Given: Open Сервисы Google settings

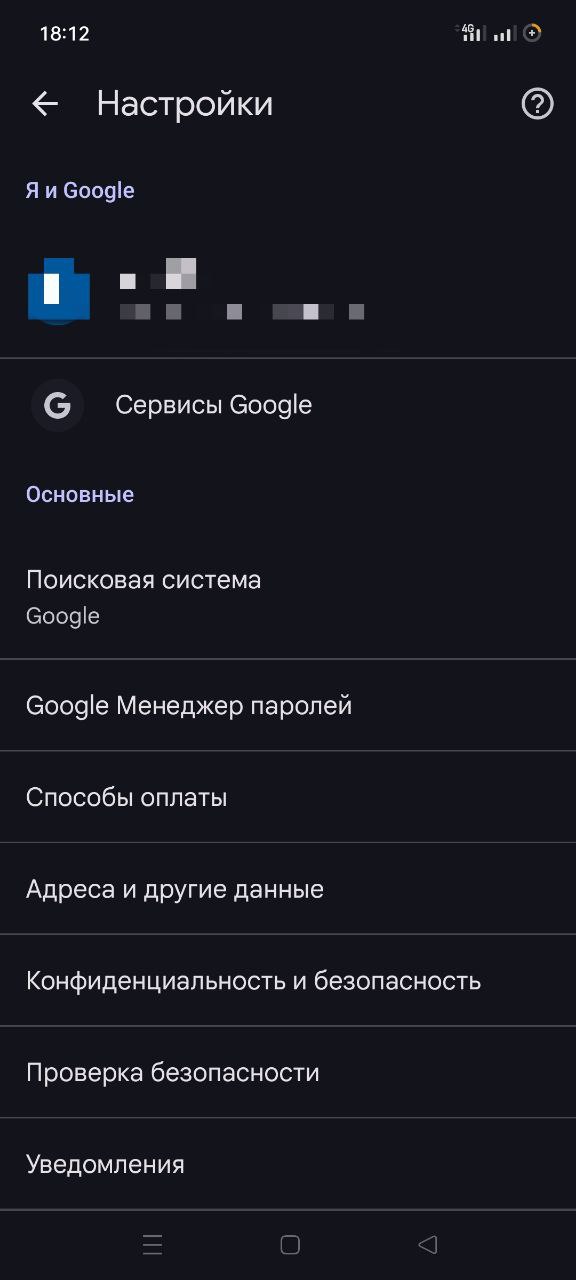Looking at the screenshot, I should click(x=288, y=405).
